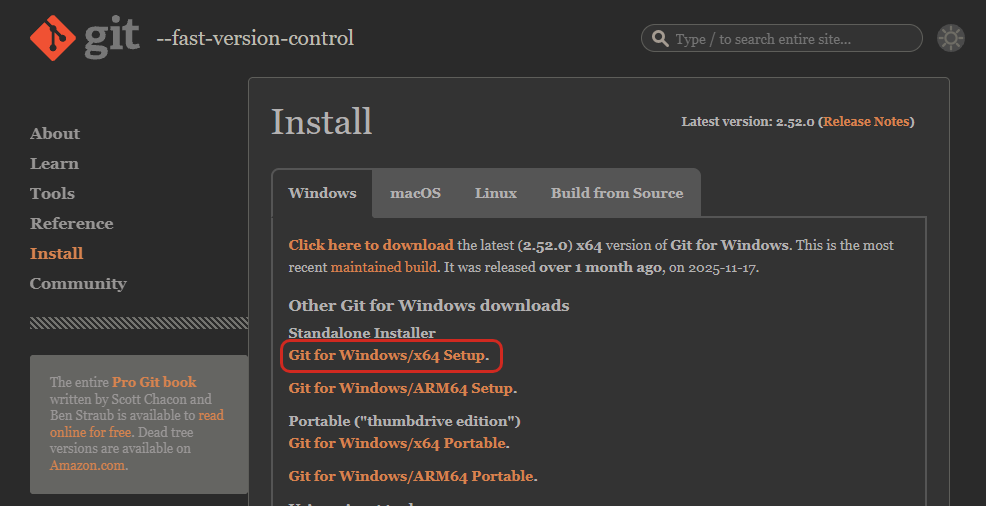Click the 'Install' page heading
This screenshot has height=506, width=986.
coord(321,122)
